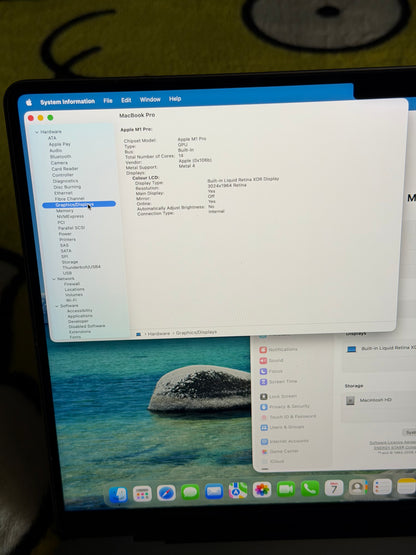Select PCI in the Hardware list
Screen dimensions: 416x555
[x=61, y=222]
